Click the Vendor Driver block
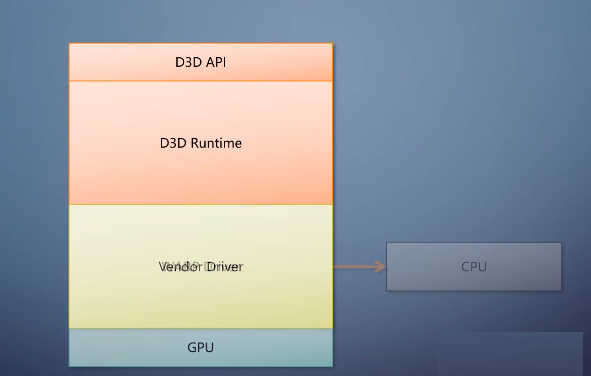This screenshot has height=376, width=591. (x=201, y=266)
